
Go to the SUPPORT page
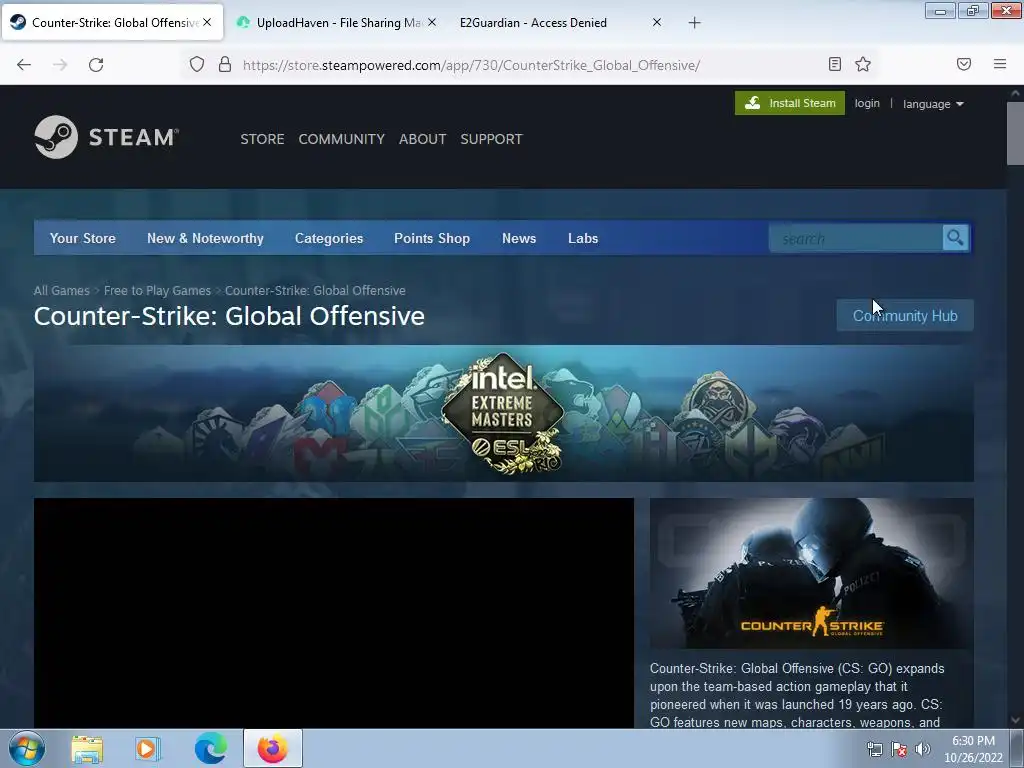click(491, 139)
